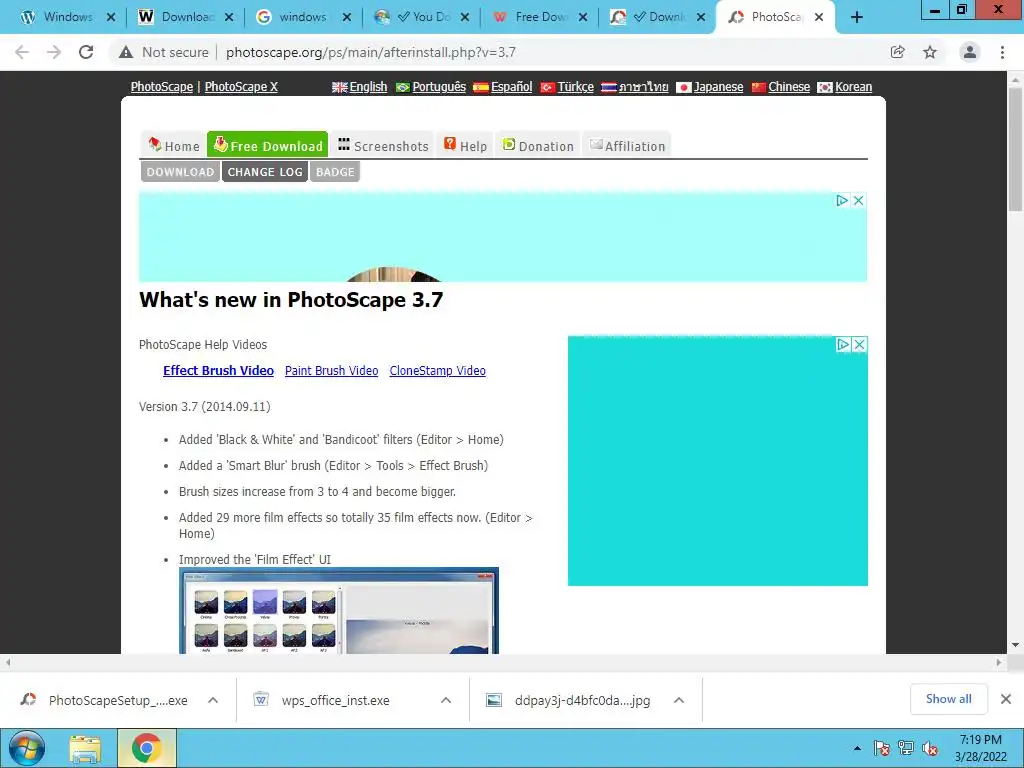Switch language to Türkçe
The height and width of the screenshot is (768, 1024).
point(575,87)
